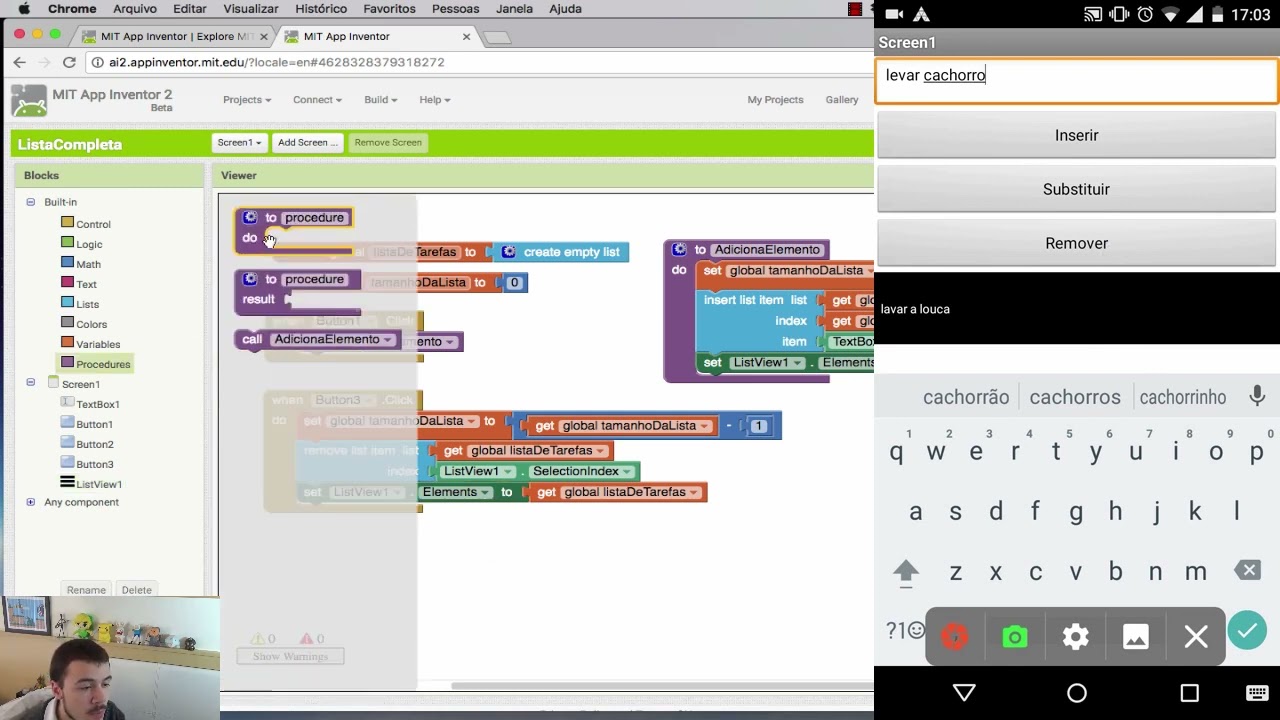The height and width of the screenshot is (720, 1280).
Task: Tap the 'cachorros' keyboard suggestion
Action: click(1075, 397)
